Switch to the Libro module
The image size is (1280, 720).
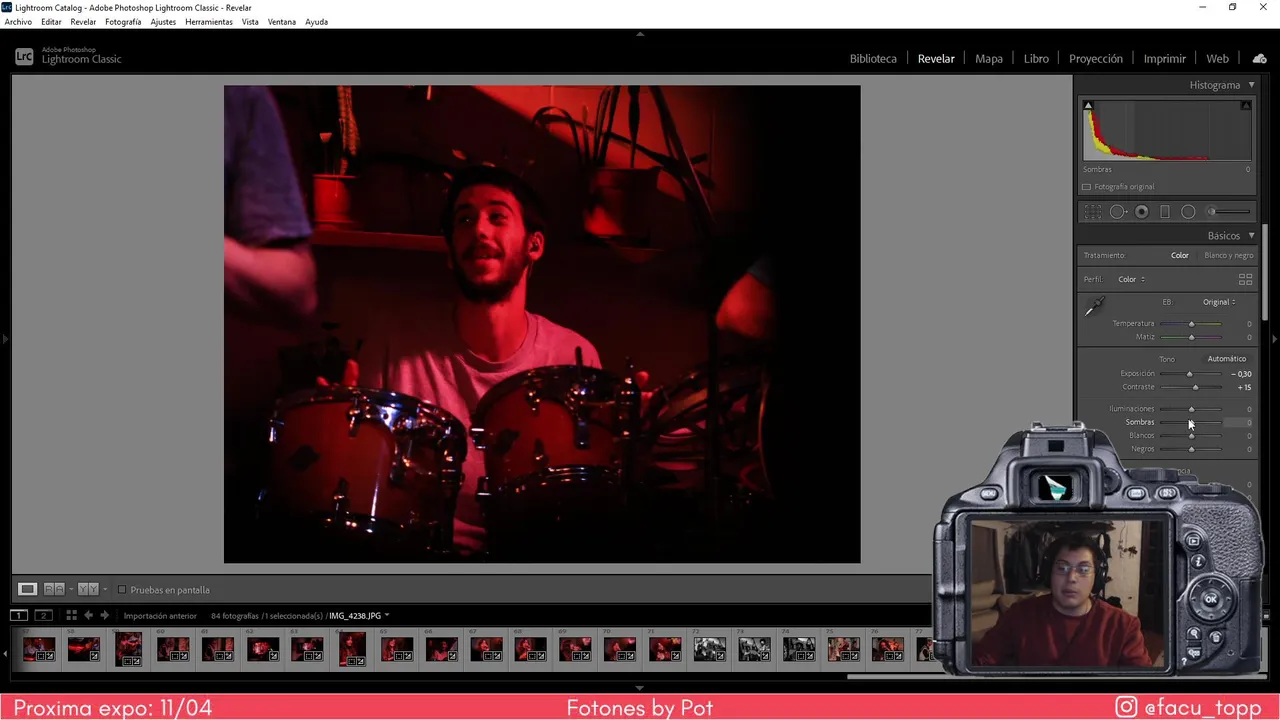1036,59
